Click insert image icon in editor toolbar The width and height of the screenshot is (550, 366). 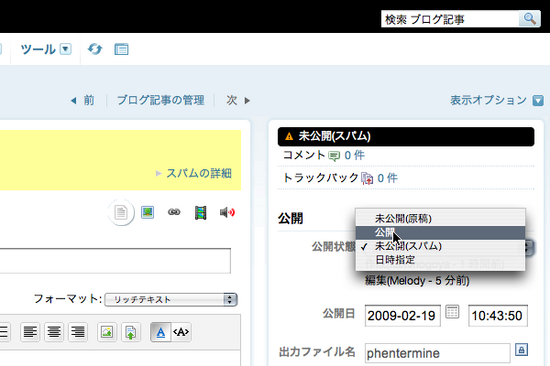[107, 332]
